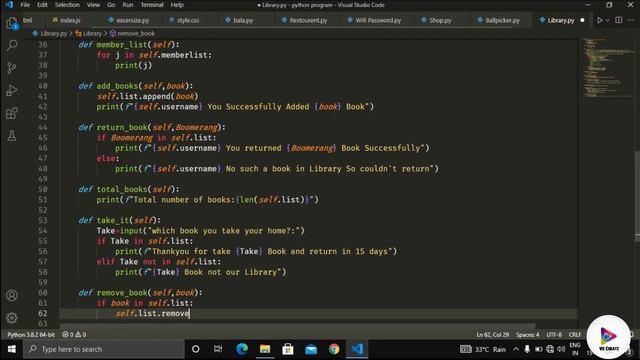
Task: Open File Explorer from taskbar
Action: point(265,349)
